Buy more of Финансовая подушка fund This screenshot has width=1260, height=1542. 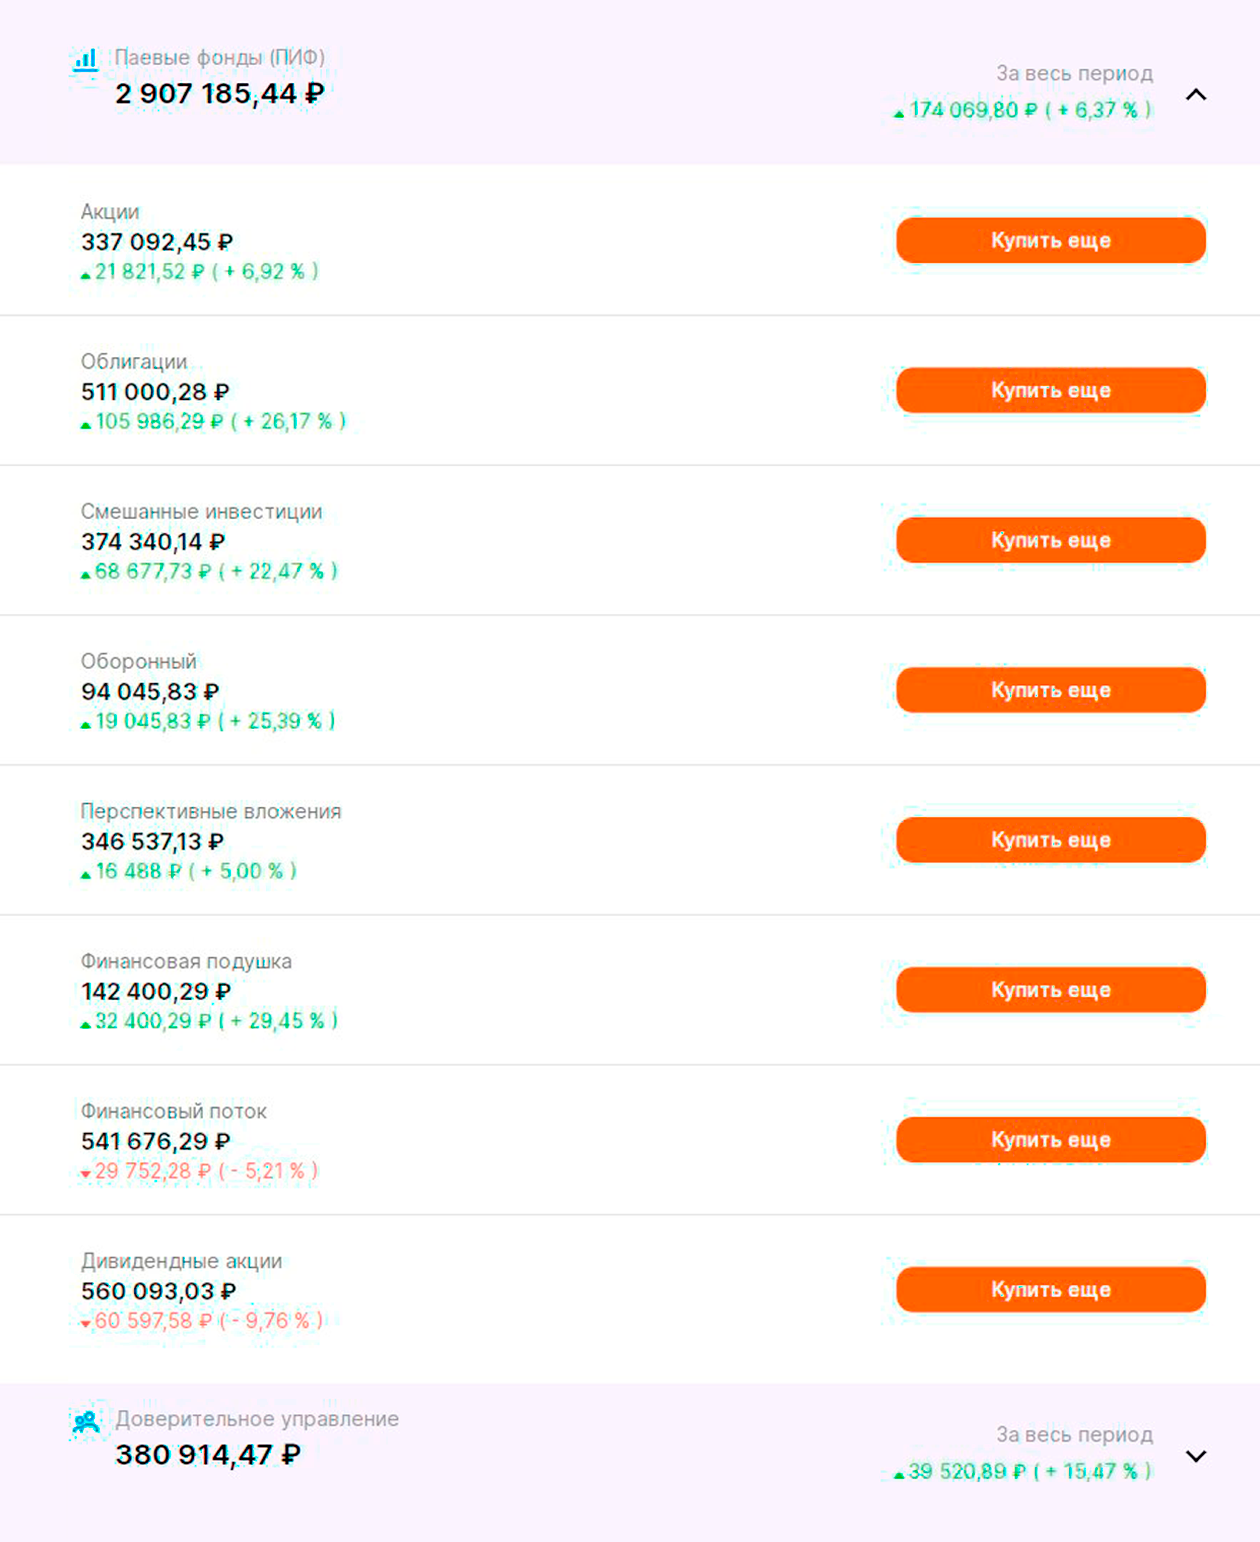tap(1051, 990)
